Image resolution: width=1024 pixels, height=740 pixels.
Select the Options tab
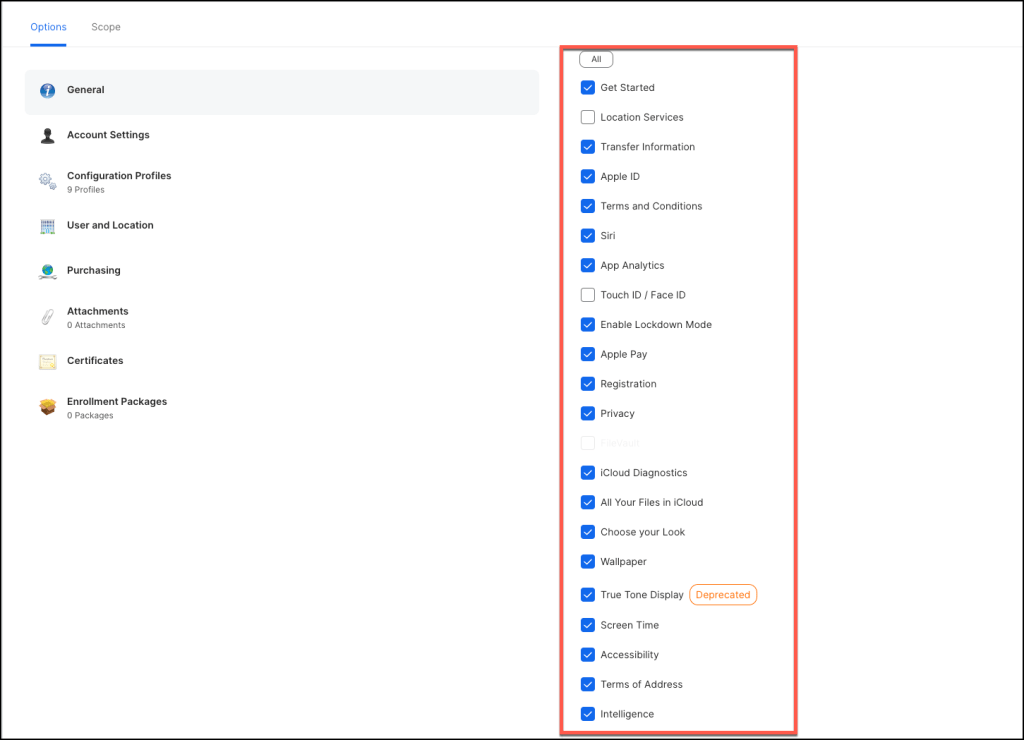click(x=48, y=27)
